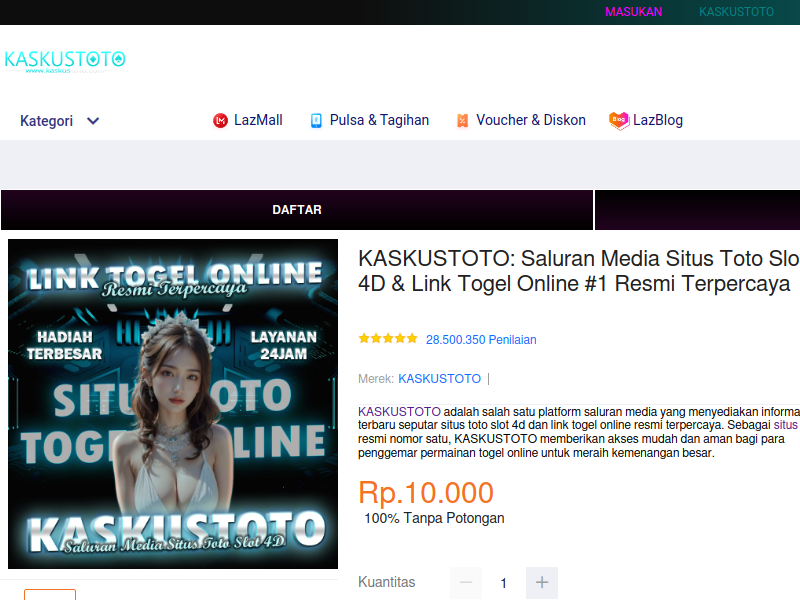The width and height of the screenshot is (800, 600).
Task: Decrease quantity with the minus button
Action: click(x=465, y=583)
